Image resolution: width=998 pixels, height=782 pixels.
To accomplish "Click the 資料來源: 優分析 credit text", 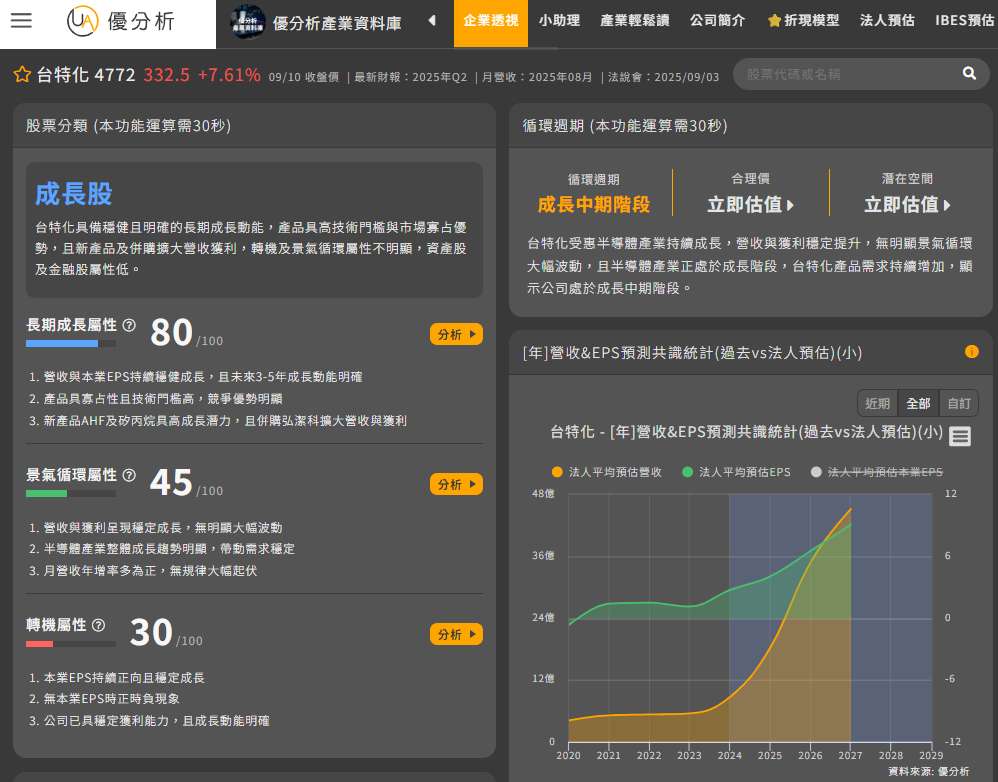I will click(x=929, y=772).
